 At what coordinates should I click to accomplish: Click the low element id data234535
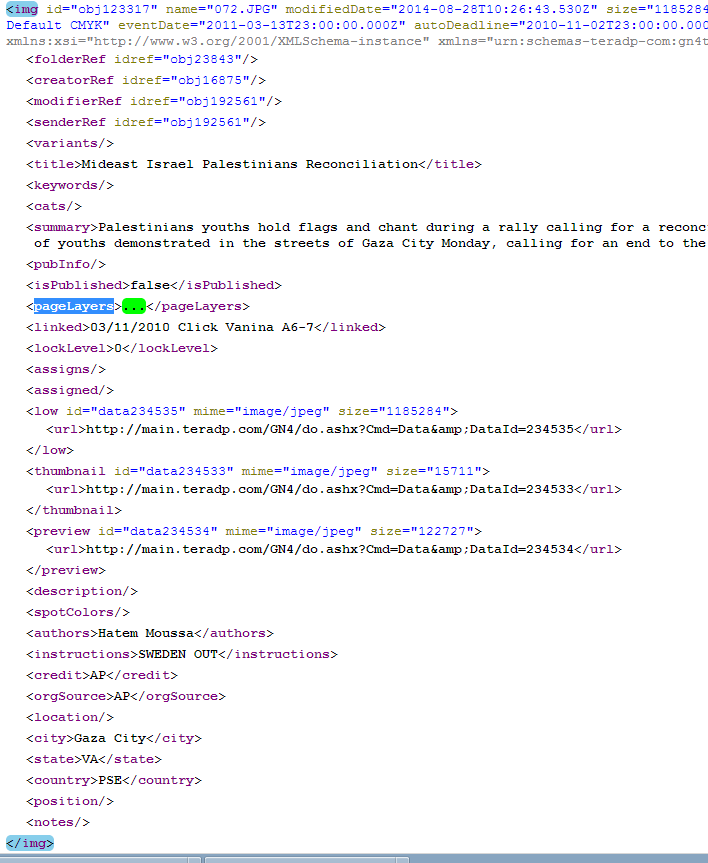(138, 411)
